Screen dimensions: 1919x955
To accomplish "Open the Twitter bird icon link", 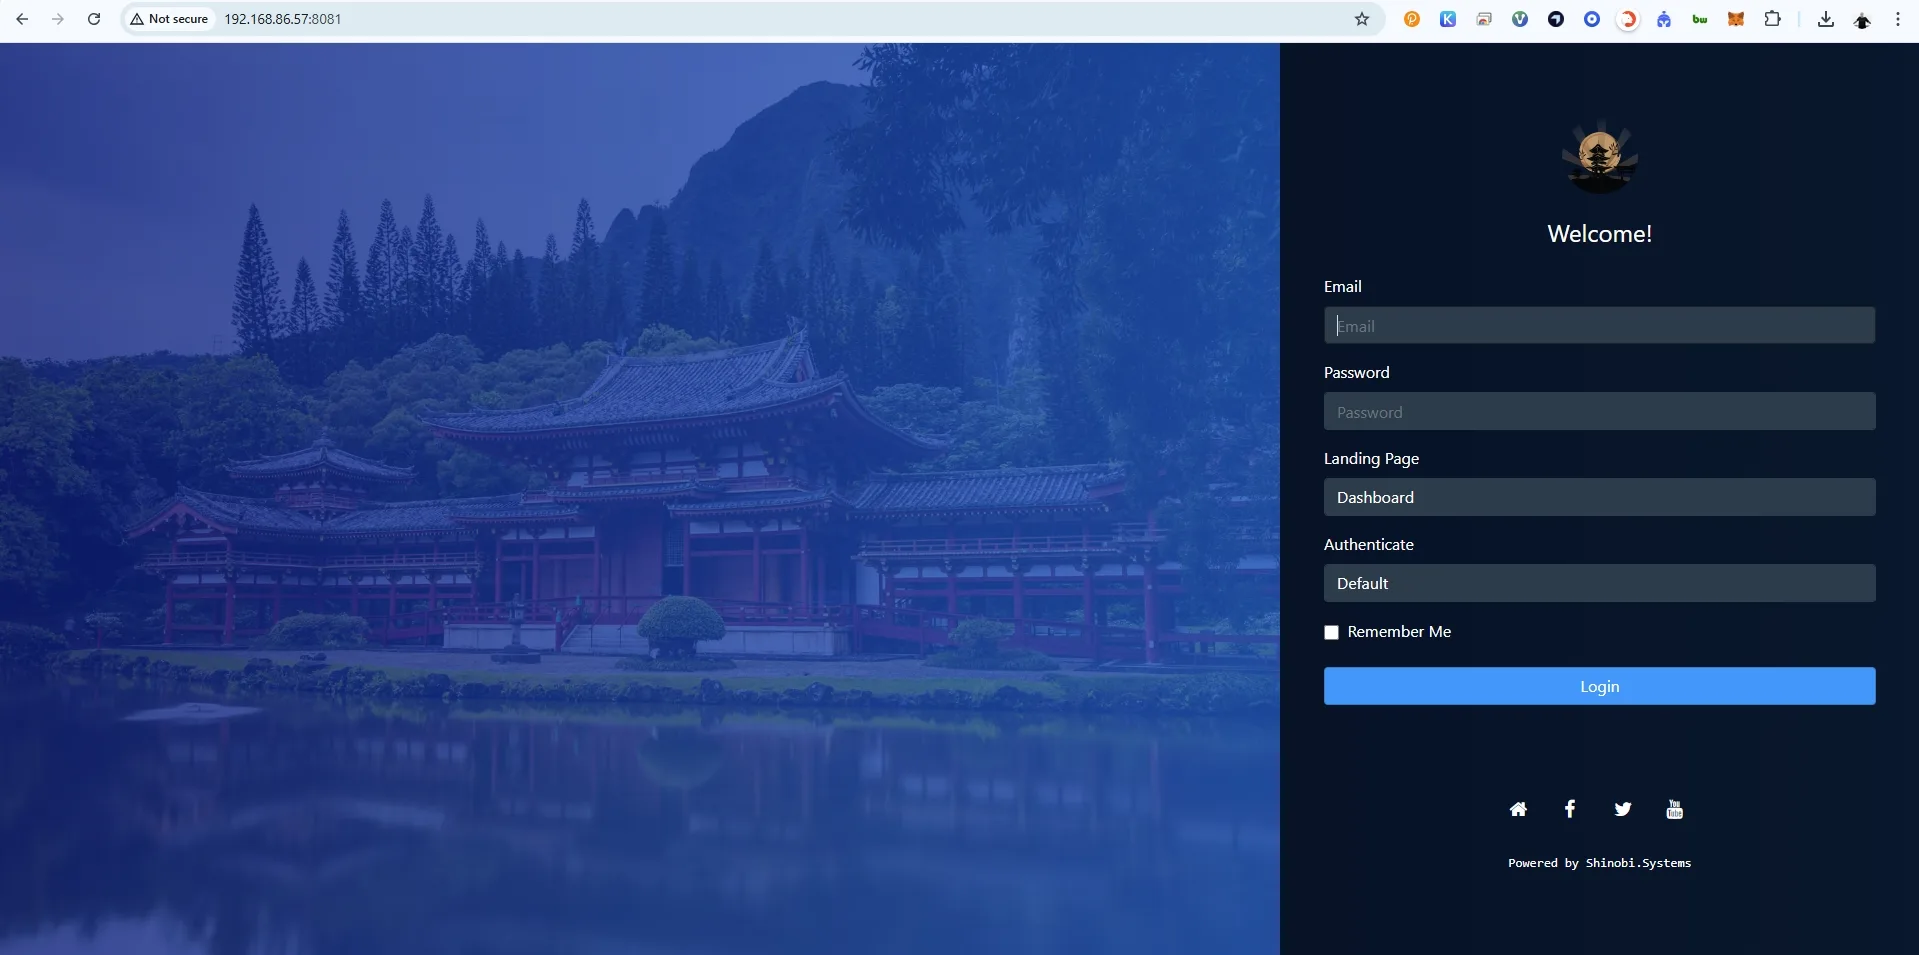I will 1623,809.
